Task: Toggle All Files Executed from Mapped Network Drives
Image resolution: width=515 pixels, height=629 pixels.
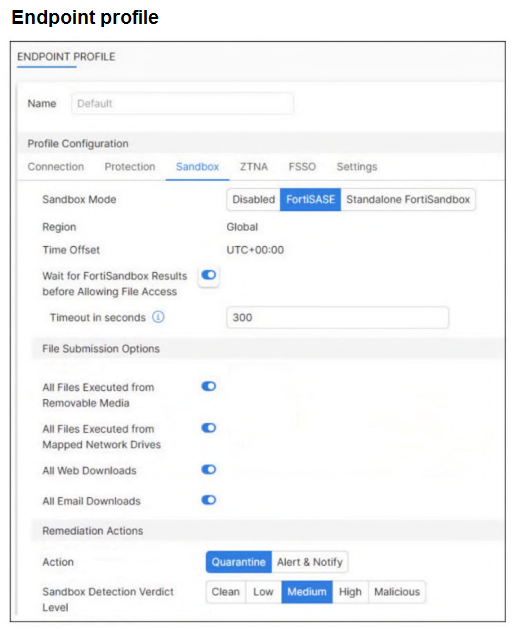Action: (x=209, y=428)
